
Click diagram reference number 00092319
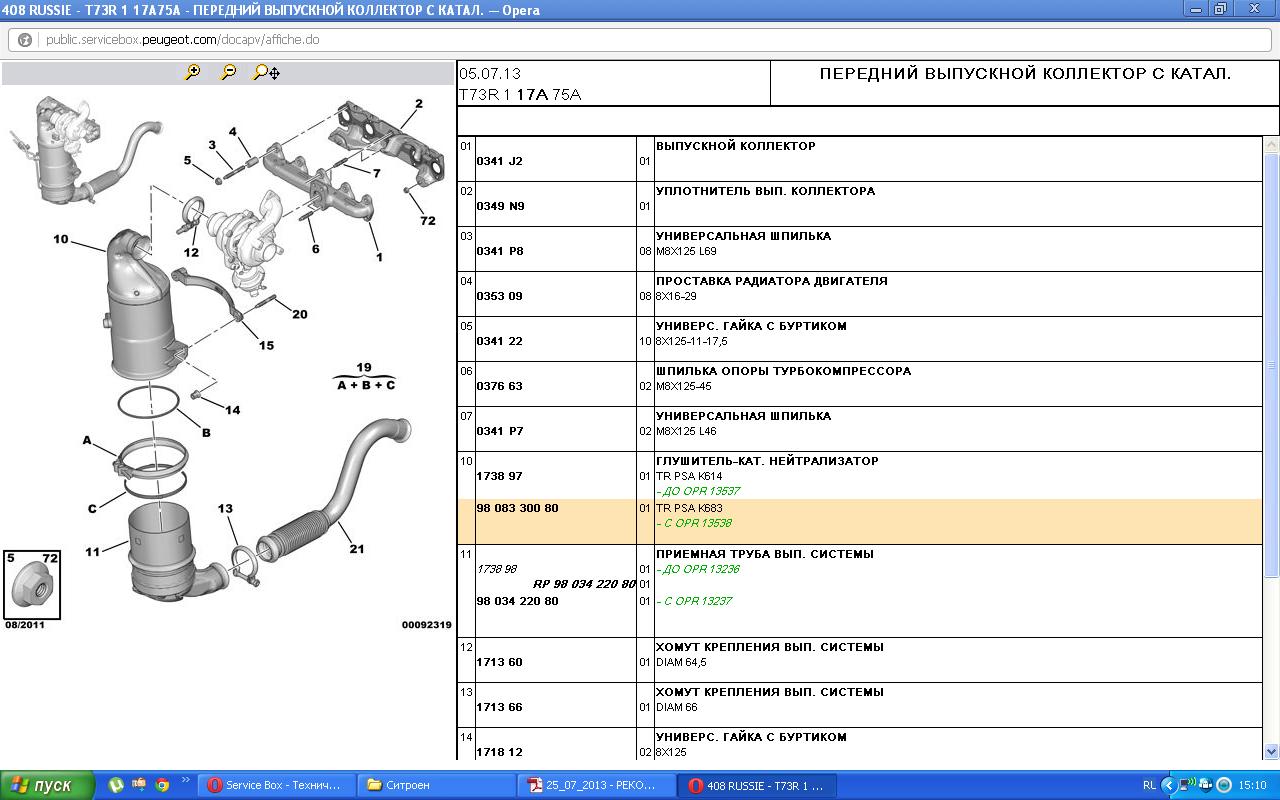tap(427, 625)
